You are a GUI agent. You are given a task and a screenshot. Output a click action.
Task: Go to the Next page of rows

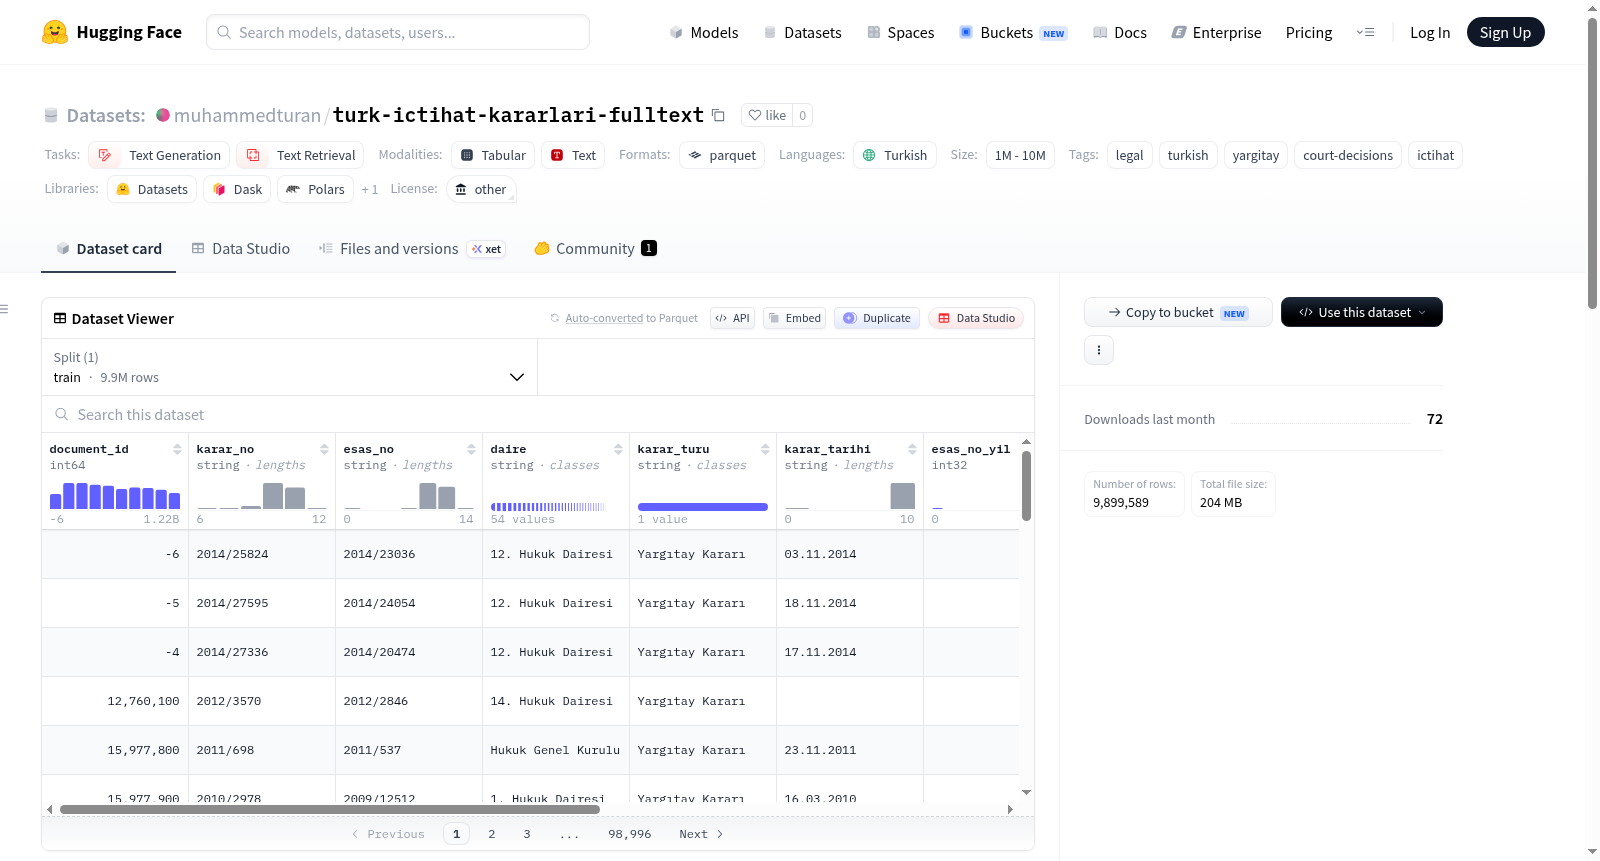tap(701, 834)
